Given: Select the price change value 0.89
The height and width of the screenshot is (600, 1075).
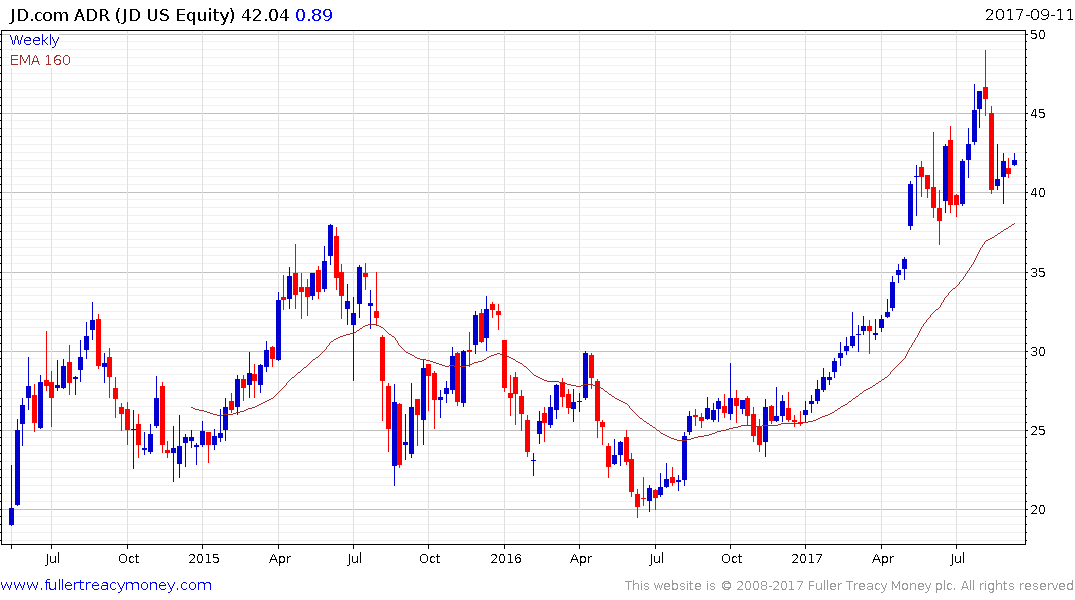Looking at the screenshot, I should (314, 15).
